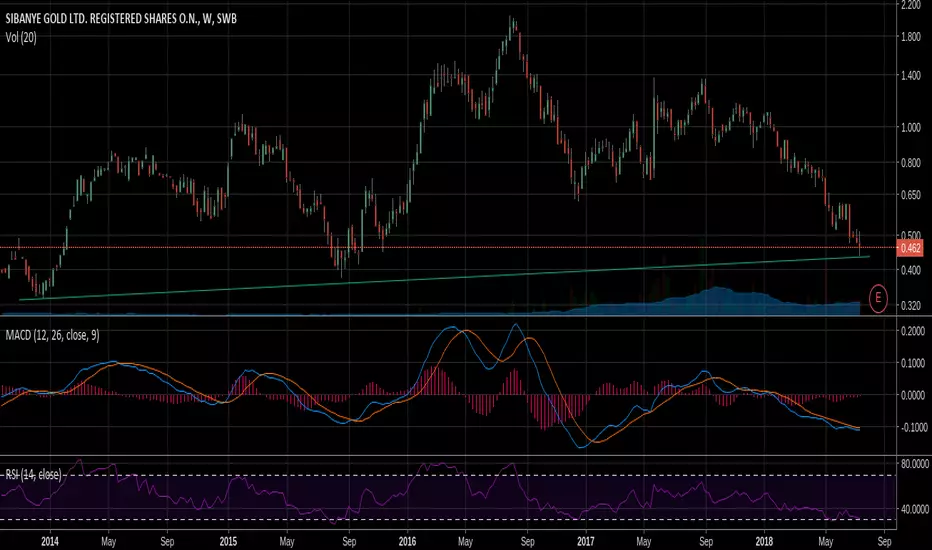The width and height of the screenshot is (932, 550).
Task: Click the MACD axis value 0.1000
Action: 912,363
